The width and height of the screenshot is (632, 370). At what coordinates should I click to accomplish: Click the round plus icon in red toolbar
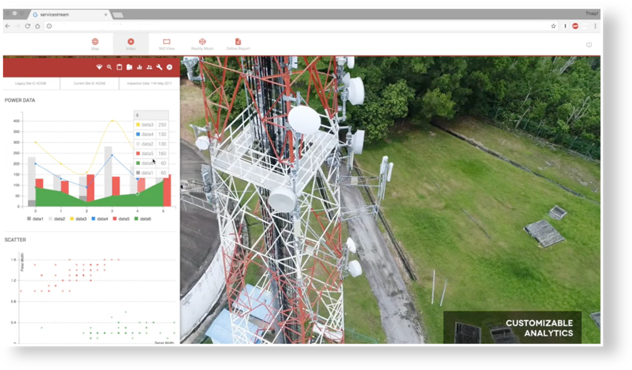[170, 67]
